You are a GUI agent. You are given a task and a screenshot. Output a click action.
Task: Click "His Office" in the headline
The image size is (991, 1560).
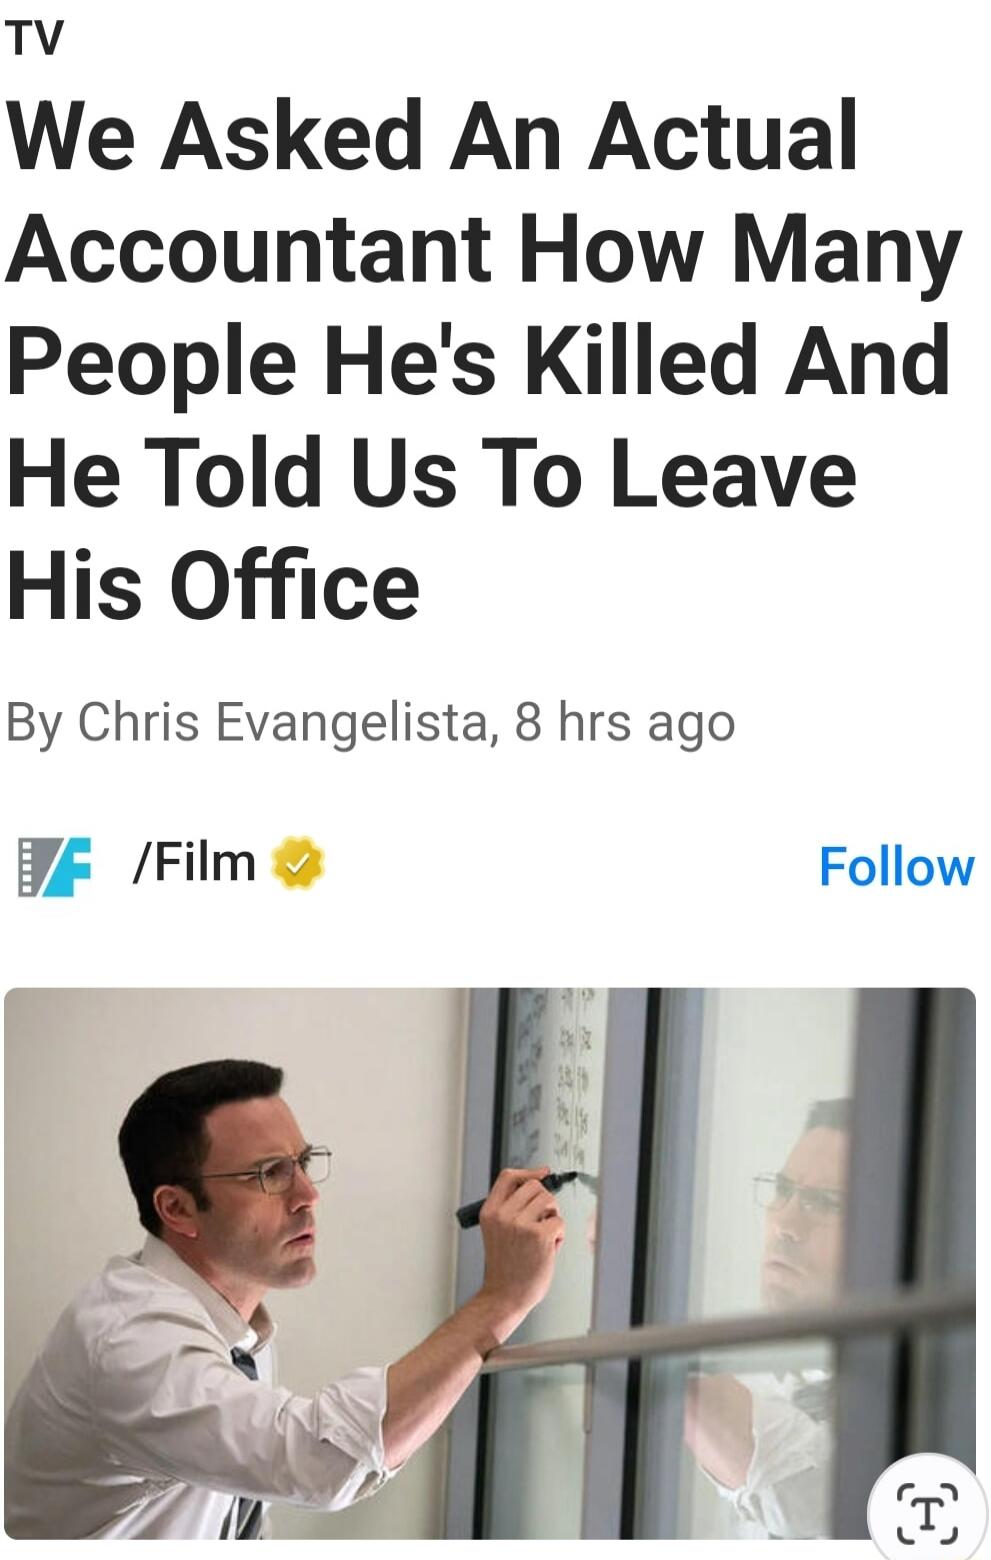[x=213, y=586]
